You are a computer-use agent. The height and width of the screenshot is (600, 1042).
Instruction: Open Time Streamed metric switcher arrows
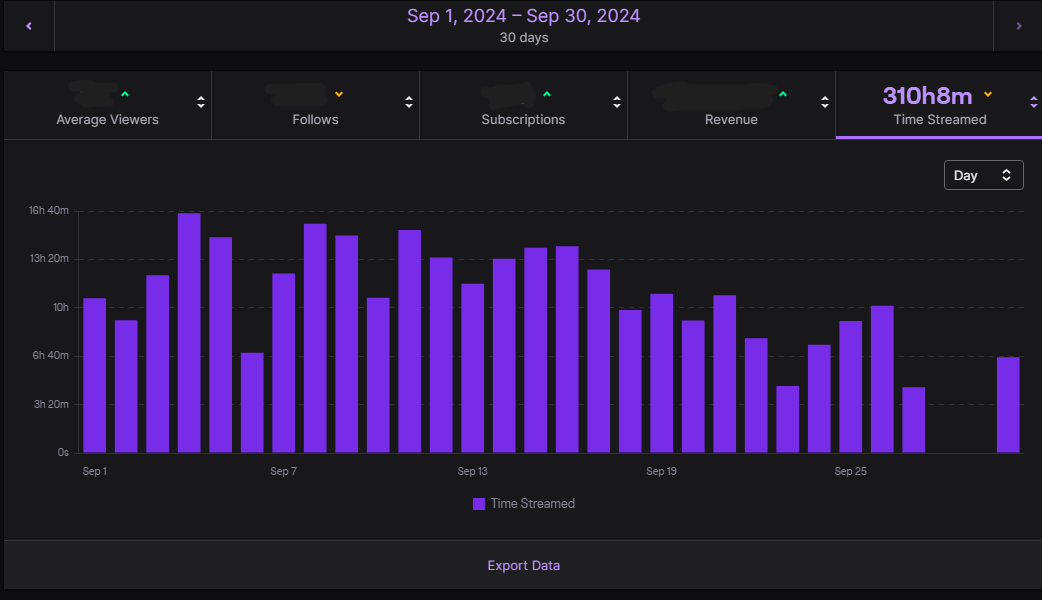(1033, 102)
